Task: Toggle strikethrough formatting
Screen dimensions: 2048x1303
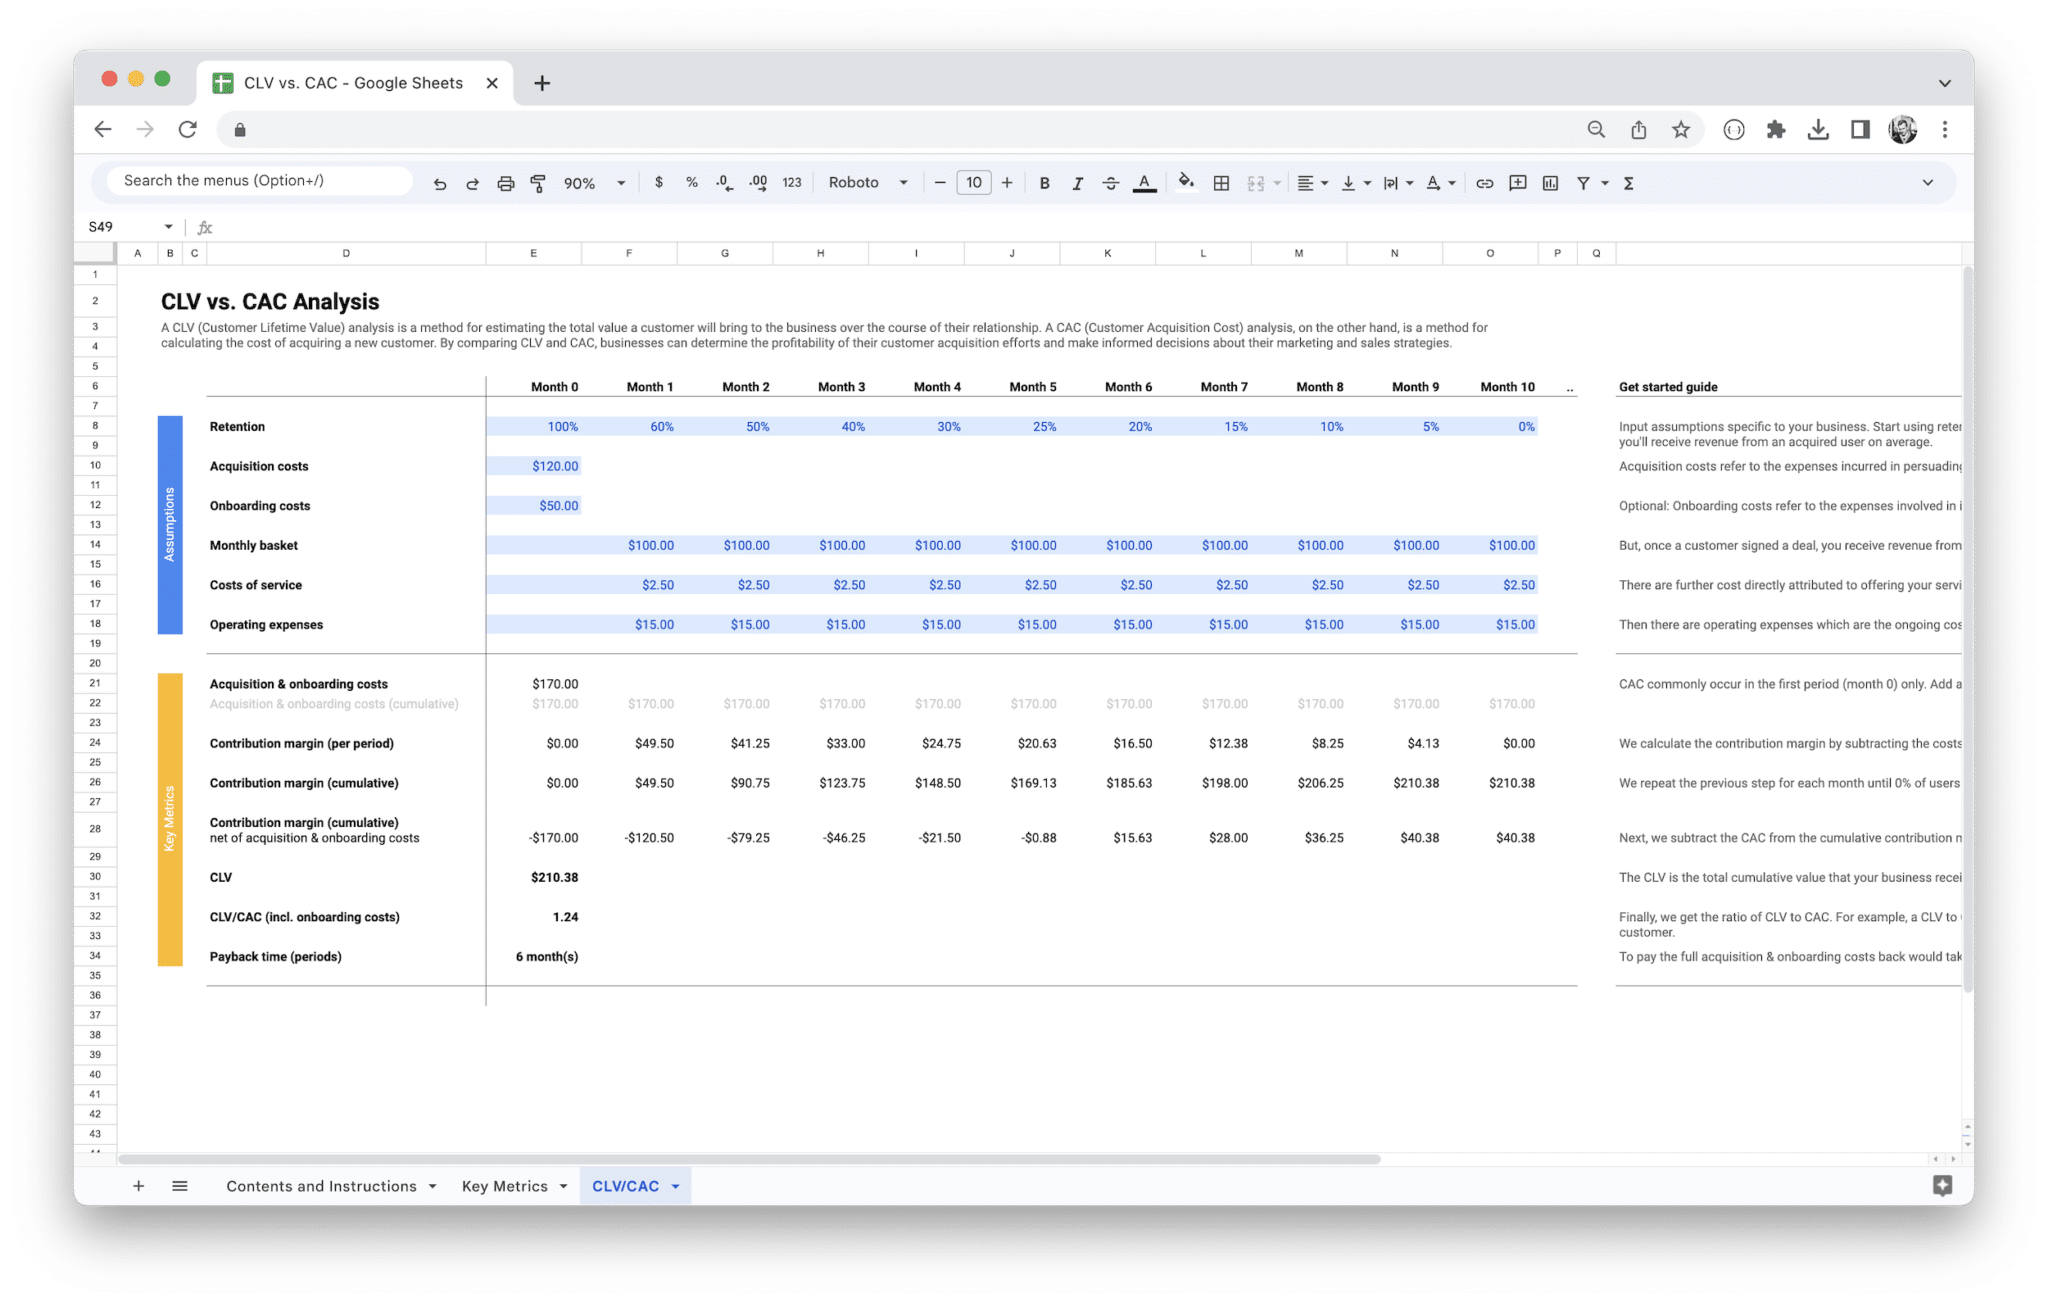Action: coord(1111,182)
